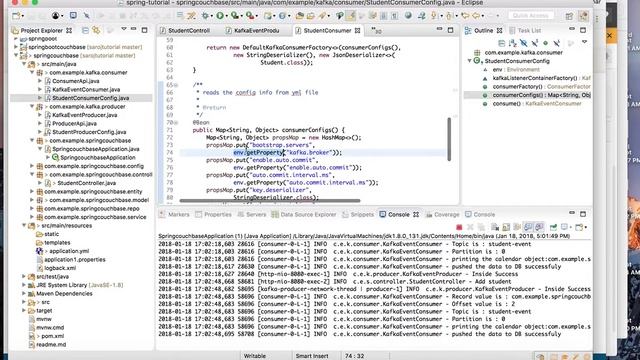The height and width of the screenshot is (360, 640).
Task: Toggle Hide Static members in Outline toolbar
Action: click(x=535, y=43)
